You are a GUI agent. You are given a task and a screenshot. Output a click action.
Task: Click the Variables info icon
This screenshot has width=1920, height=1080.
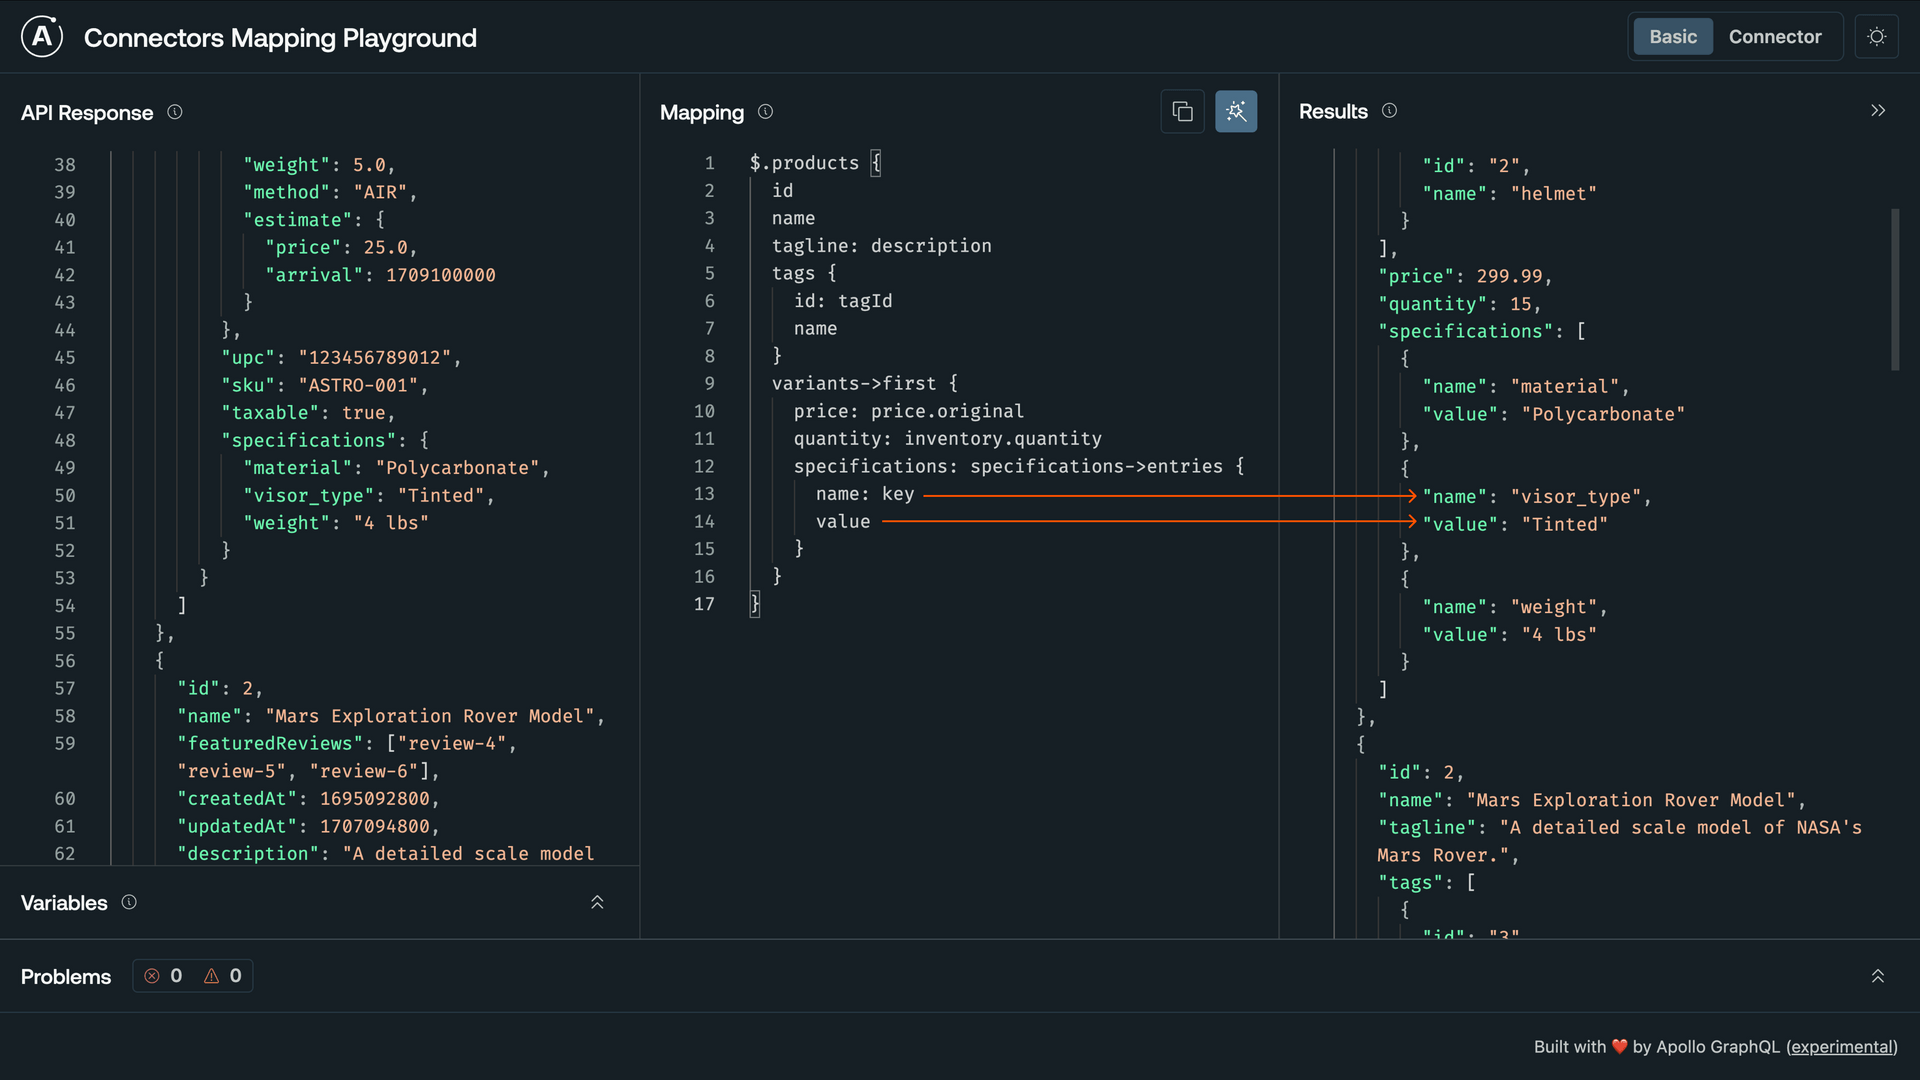point(129,902)
